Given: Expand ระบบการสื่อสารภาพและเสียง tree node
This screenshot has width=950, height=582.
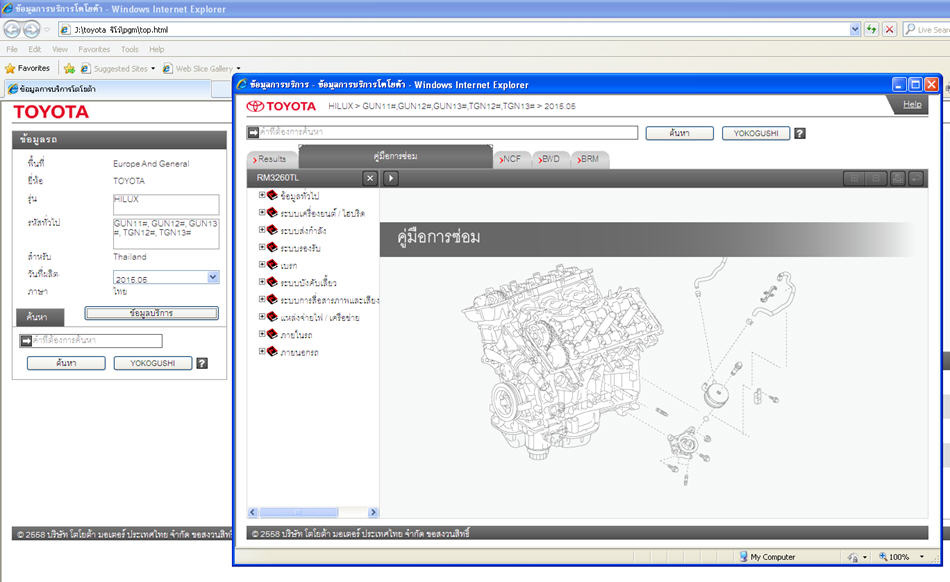Looking at the screenshot, I should click(x=262, y=299).
